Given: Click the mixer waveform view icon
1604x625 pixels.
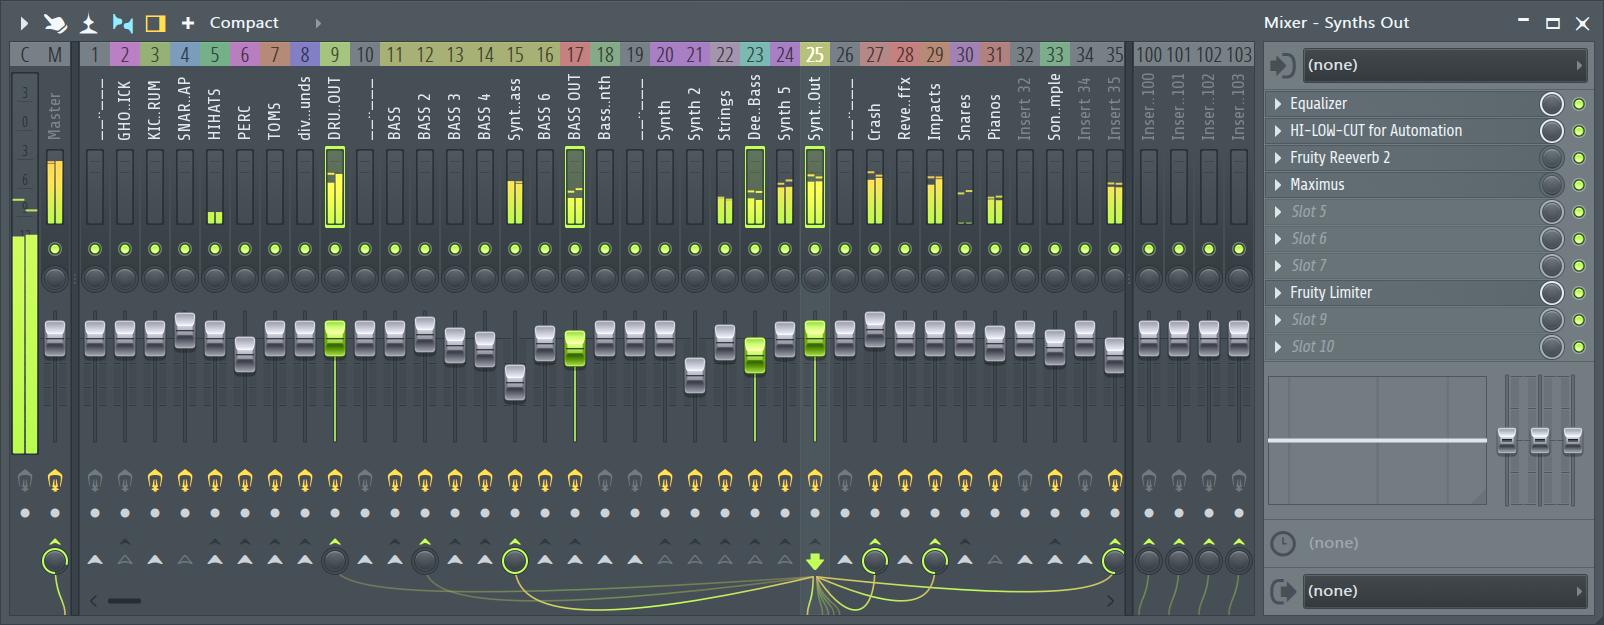Looking at the screenshot, I should [x=89, y=22].
